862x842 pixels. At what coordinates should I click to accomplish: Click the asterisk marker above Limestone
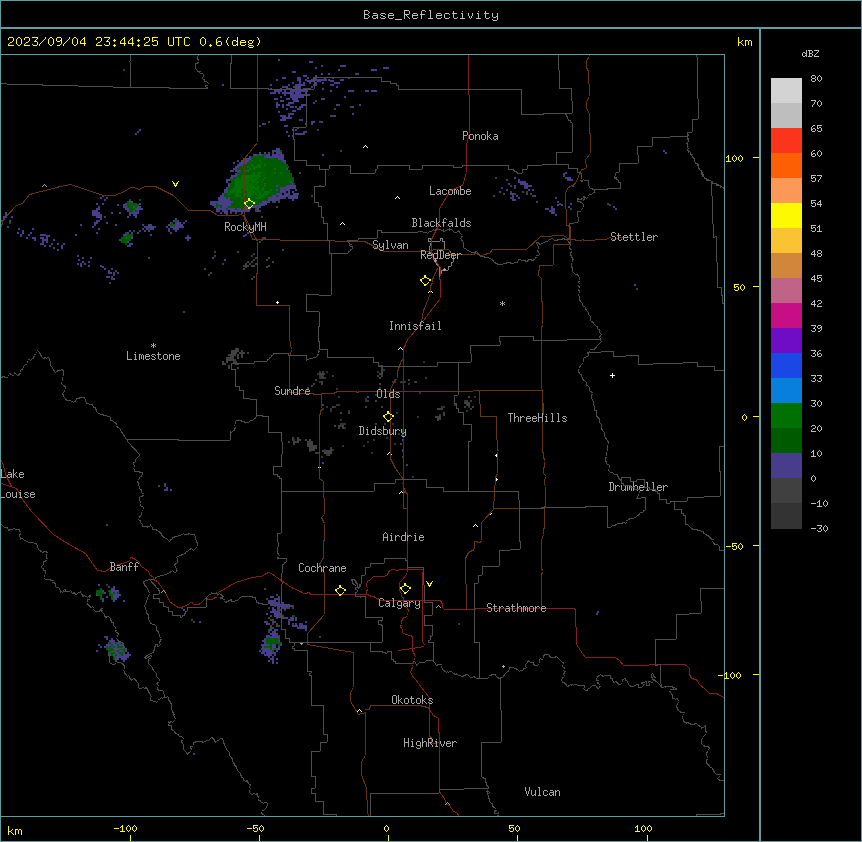click(153, 346)
